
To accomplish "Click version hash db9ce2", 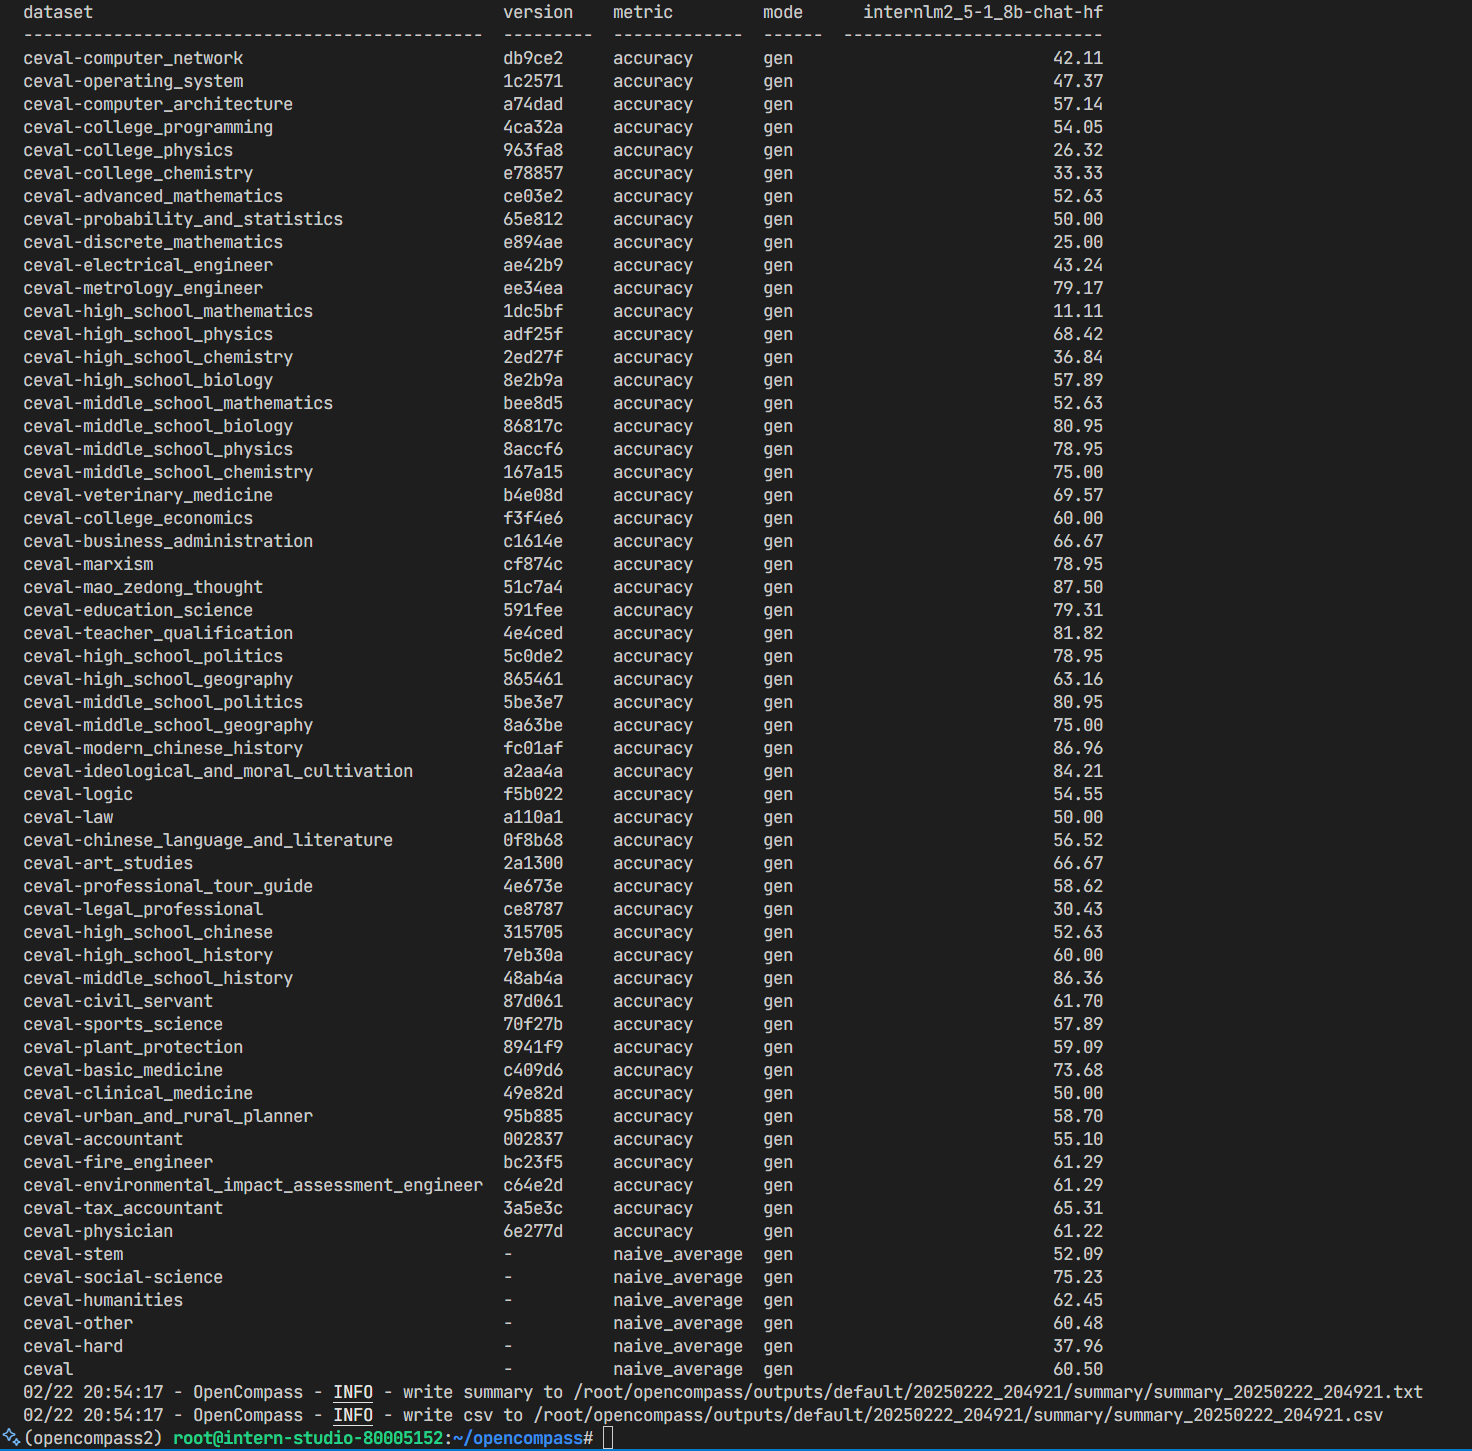I will [533, 58].
